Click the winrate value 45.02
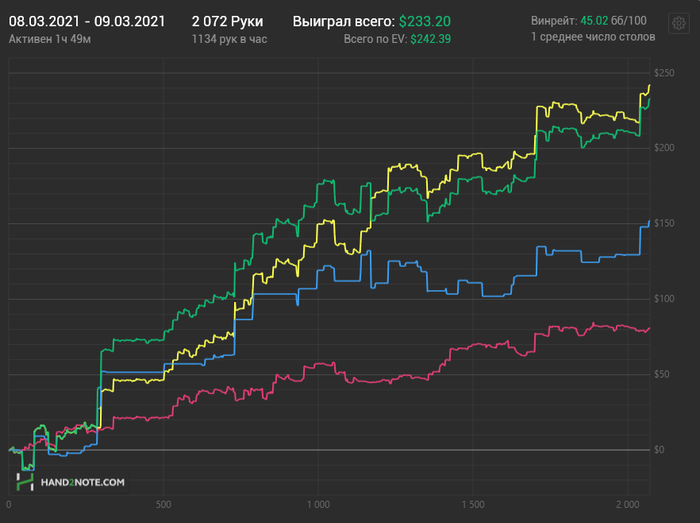The image size is (700, 523). click(x=594, y=21)
